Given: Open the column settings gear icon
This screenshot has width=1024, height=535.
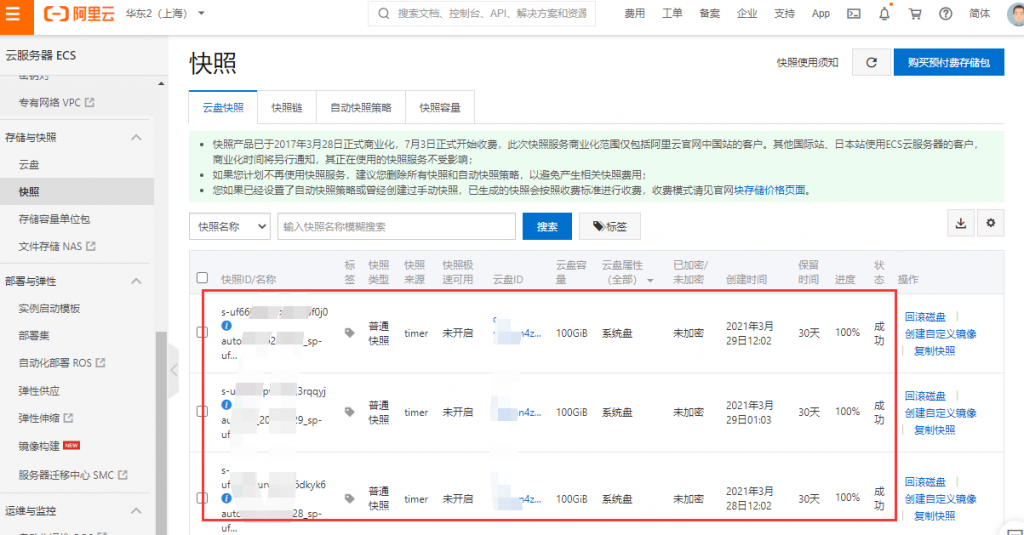Looking at the screenshot, I should pos(991,224).
